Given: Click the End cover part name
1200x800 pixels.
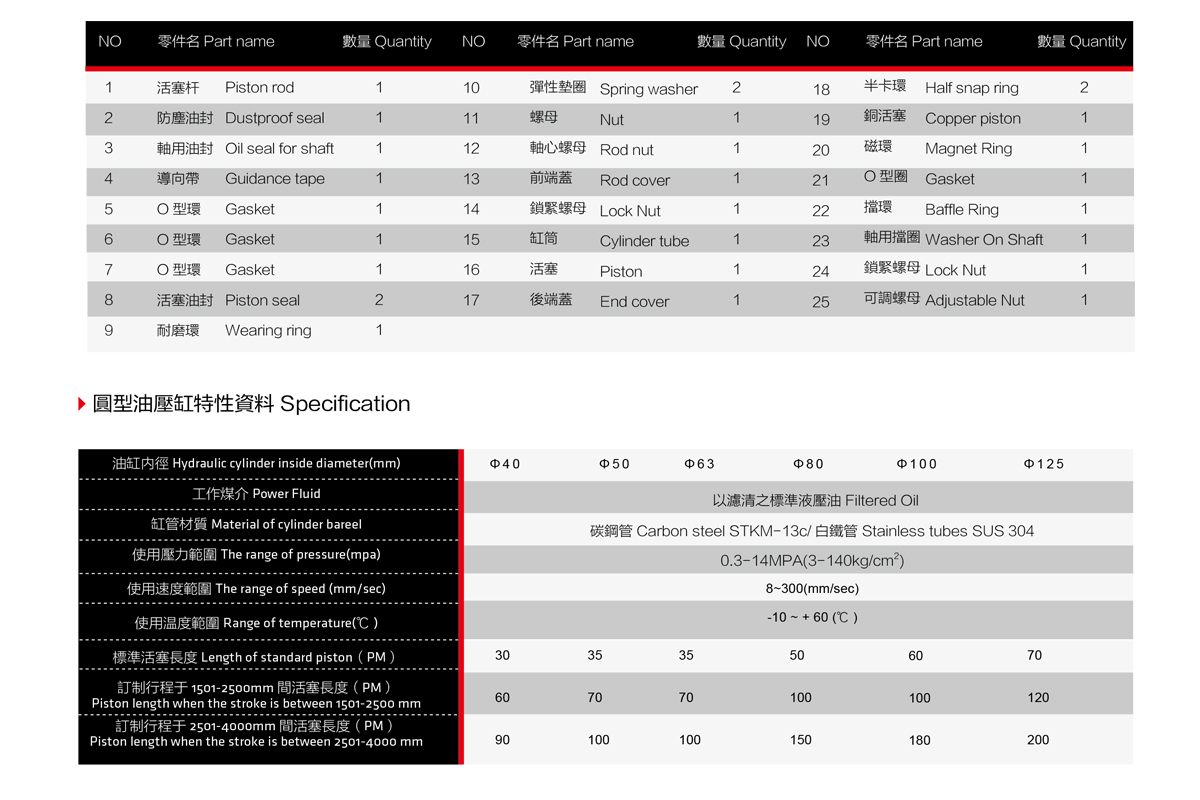Looking at the screenshot, I should (634, 301).
